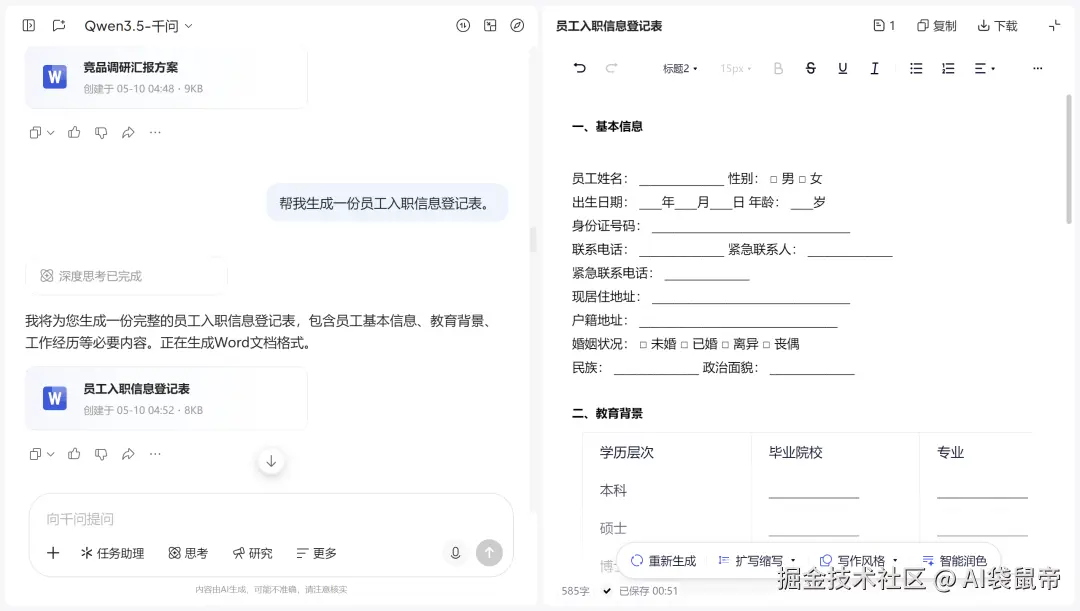Click the pause circle icon in the chat header

tap(463, 25)
